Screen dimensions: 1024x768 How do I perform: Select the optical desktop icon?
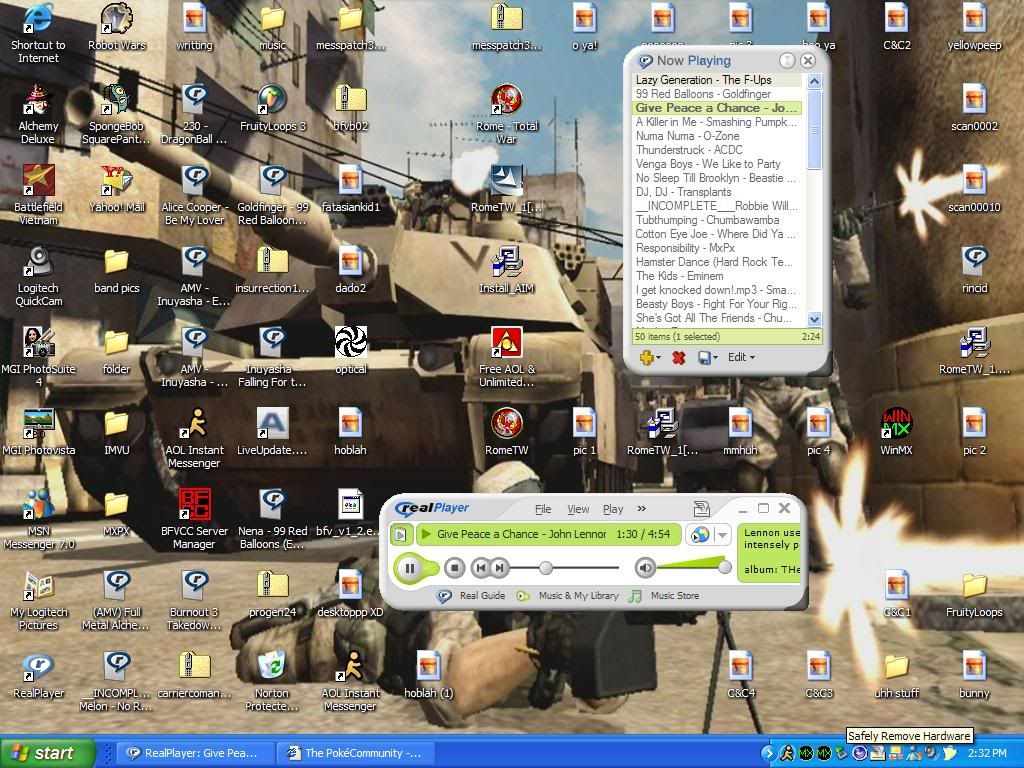coord(351,351)
